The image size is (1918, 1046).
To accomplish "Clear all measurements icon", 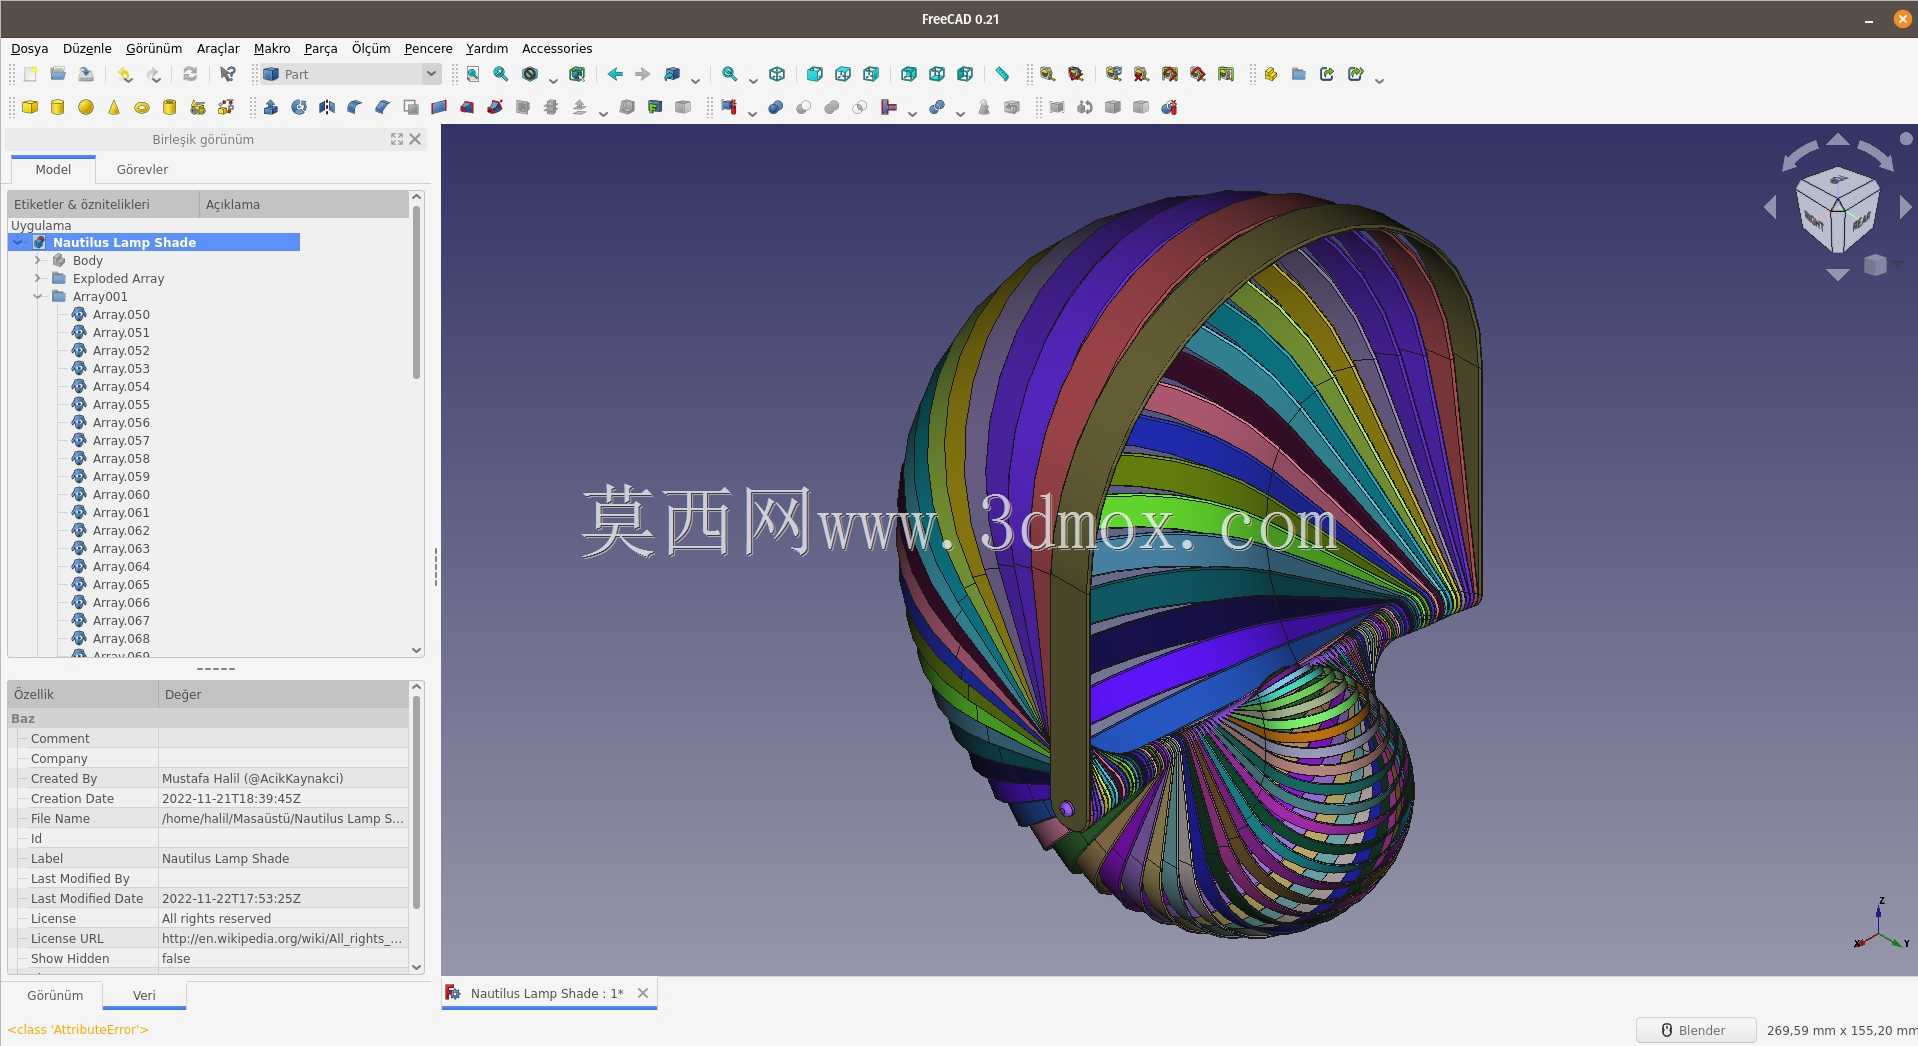I will 1142,74.
